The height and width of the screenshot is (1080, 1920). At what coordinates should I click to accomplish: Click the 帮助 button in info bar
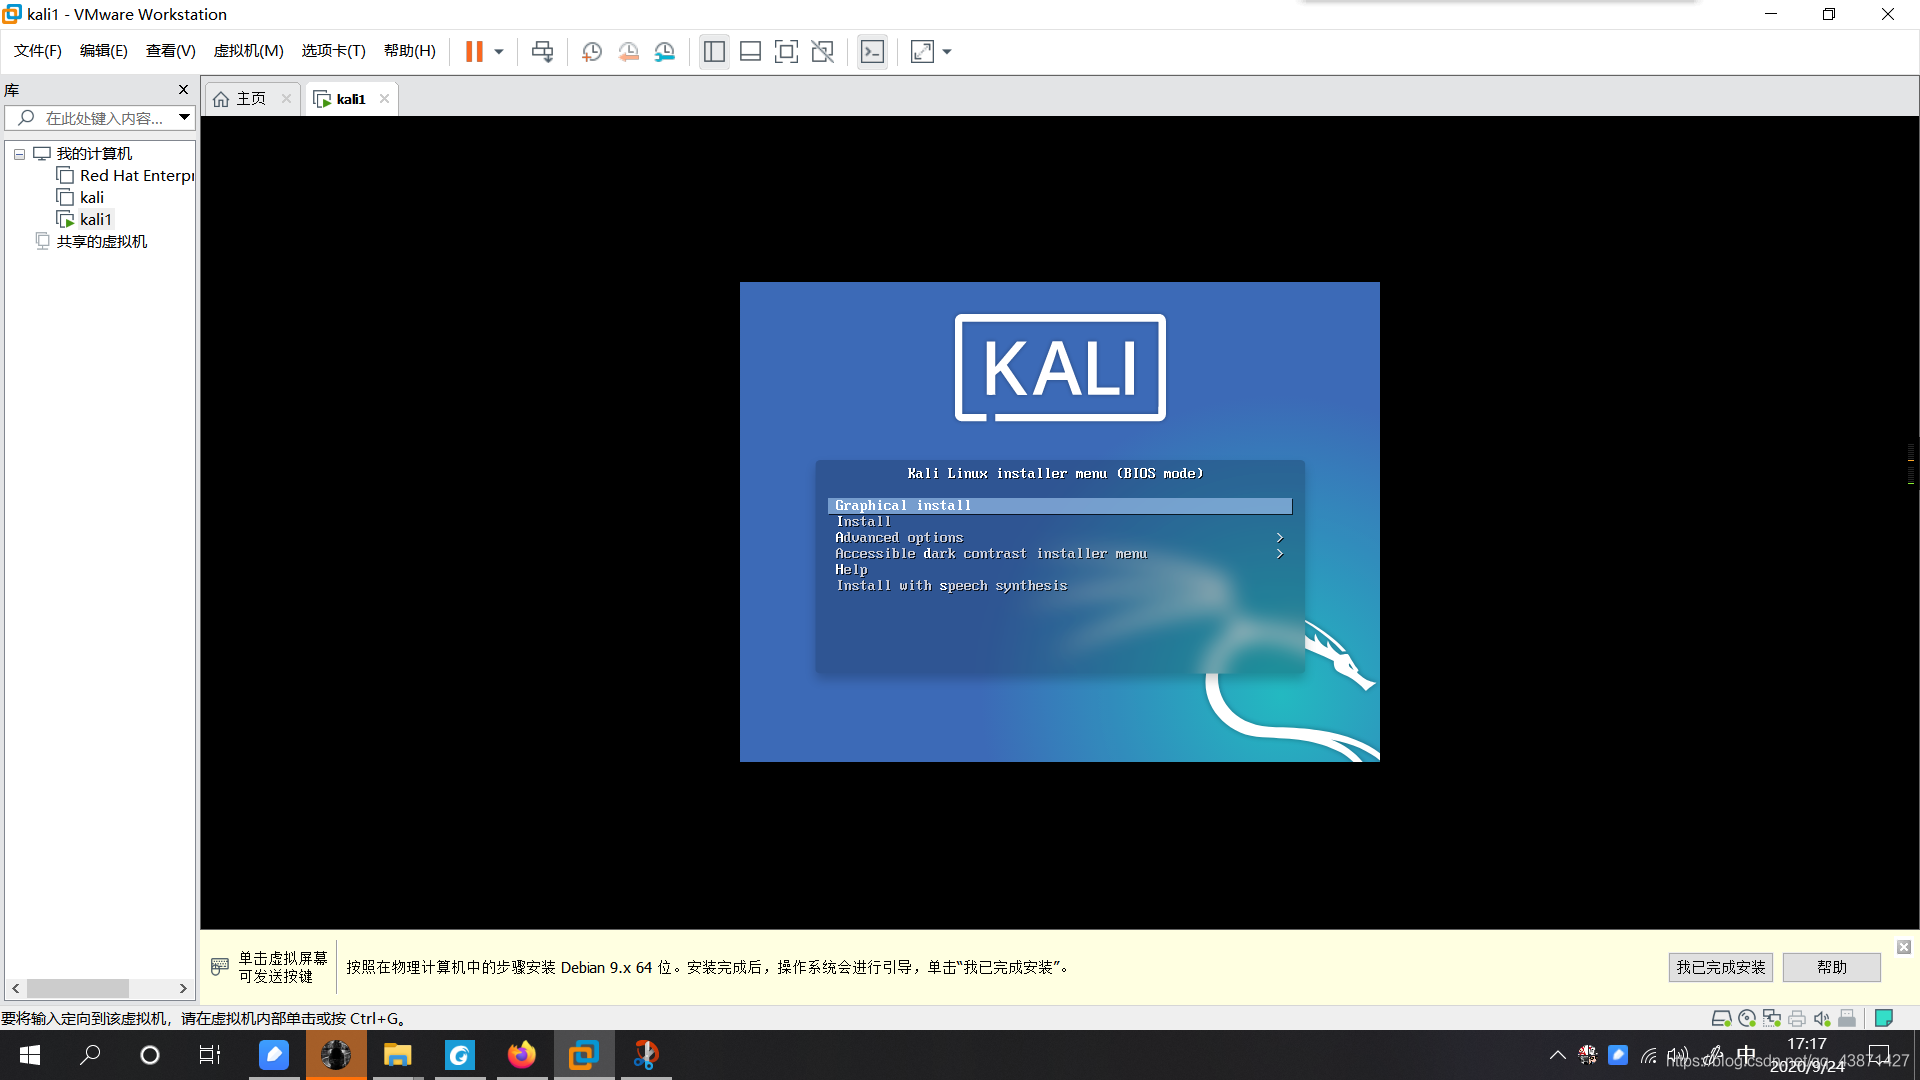[1832, 967]
